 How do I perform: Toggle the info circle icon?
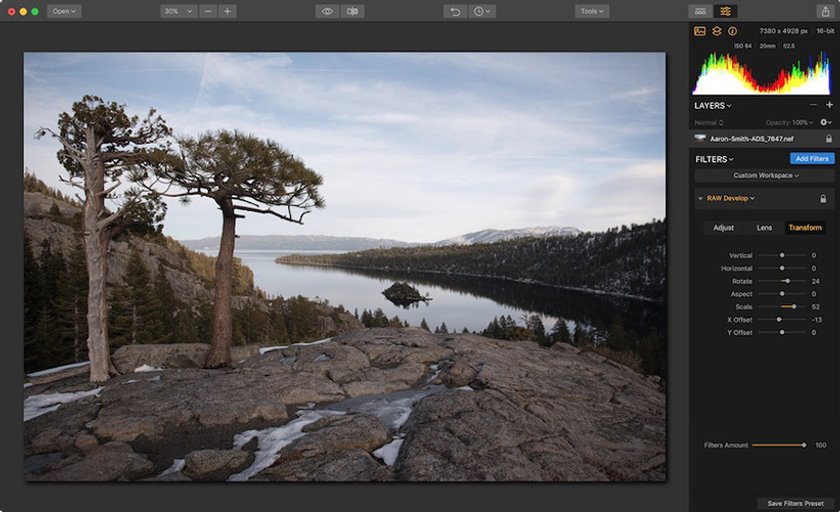click(x=732, y=31)
